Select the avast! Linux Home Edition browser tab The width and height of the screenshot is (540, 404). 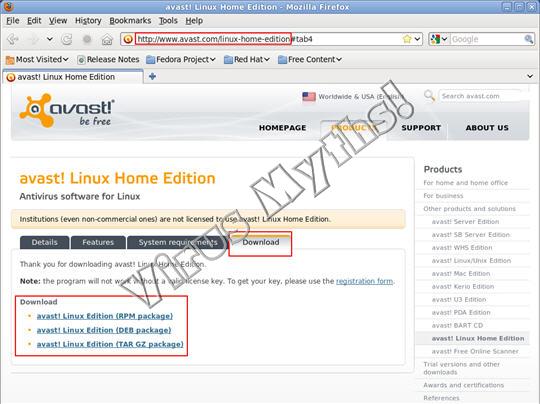(x=73, y=77)
